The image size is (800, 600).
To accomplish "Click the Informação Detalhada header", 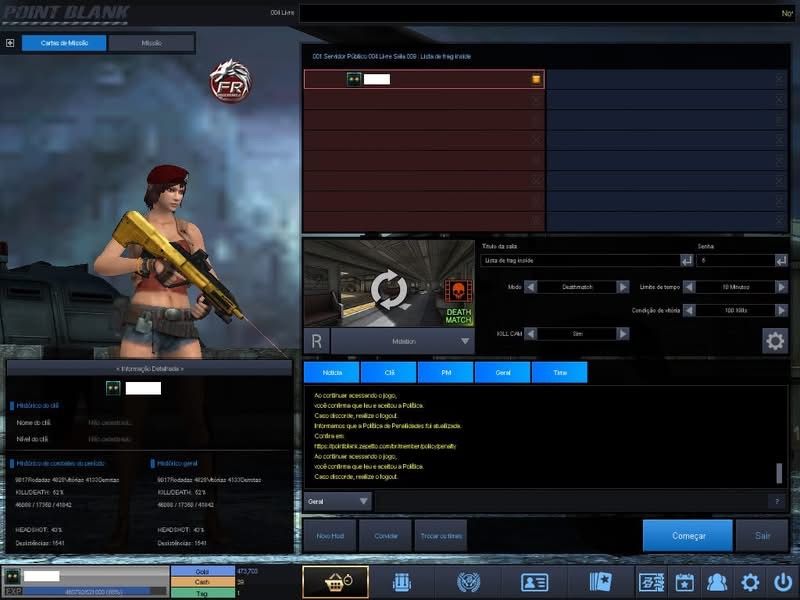I will [149, 368].
